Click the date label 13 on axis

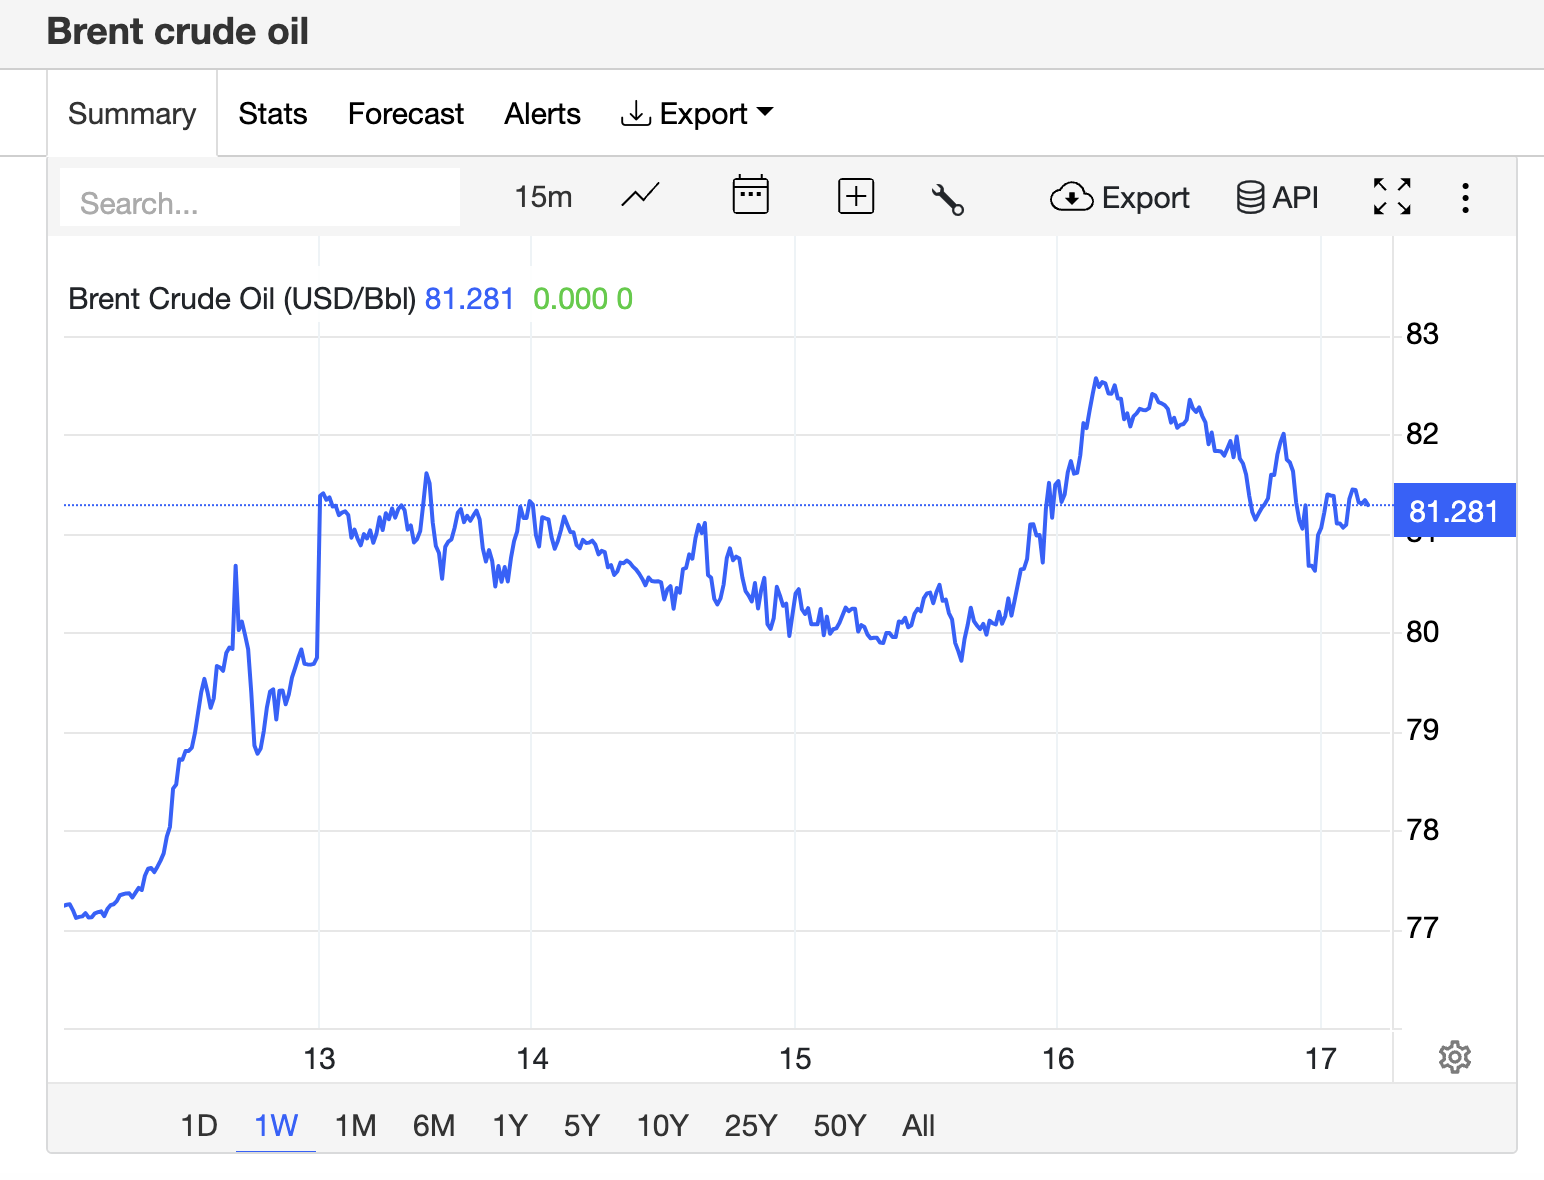pyautogui.click(x=319, y=1059)
